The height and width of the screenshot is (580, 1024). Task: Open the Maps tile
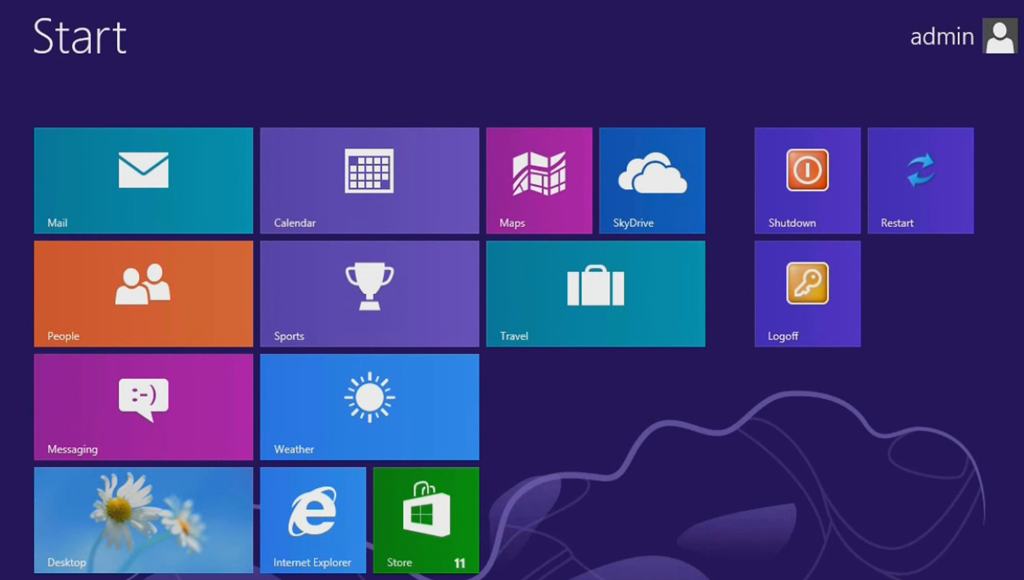point(539,180)
